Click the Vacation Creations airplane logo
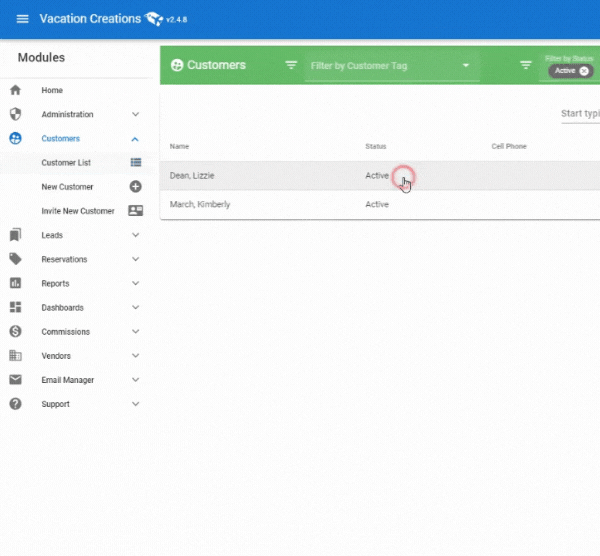 tap(154, 18)
